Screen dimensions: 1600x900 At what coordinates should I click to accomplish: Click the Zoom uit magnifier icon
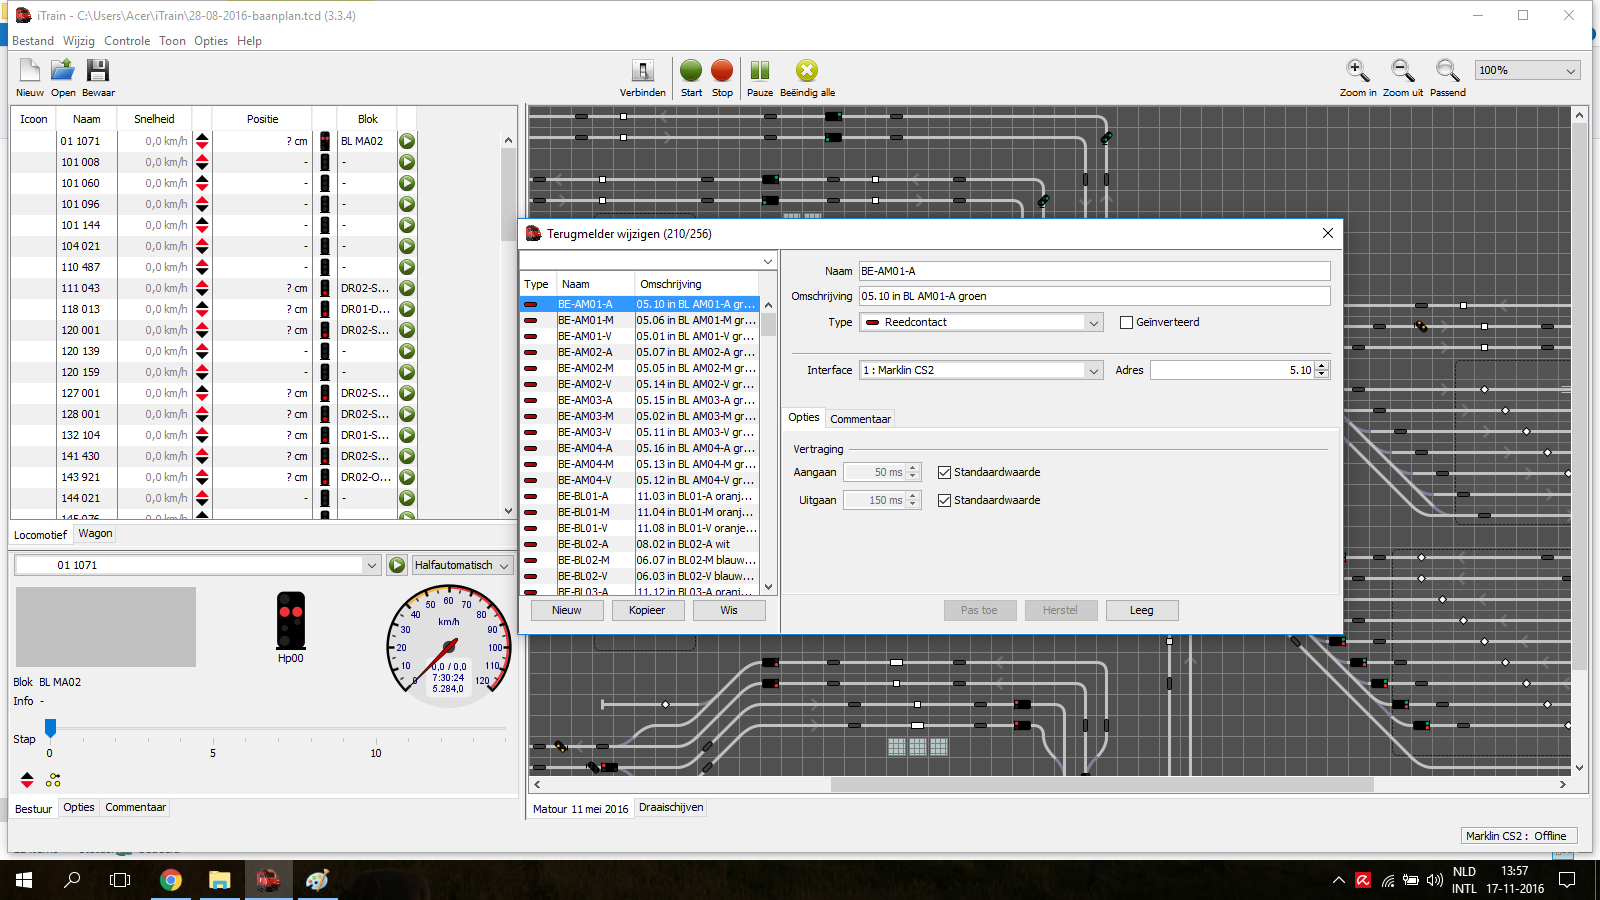click(x=1403, y=70)
